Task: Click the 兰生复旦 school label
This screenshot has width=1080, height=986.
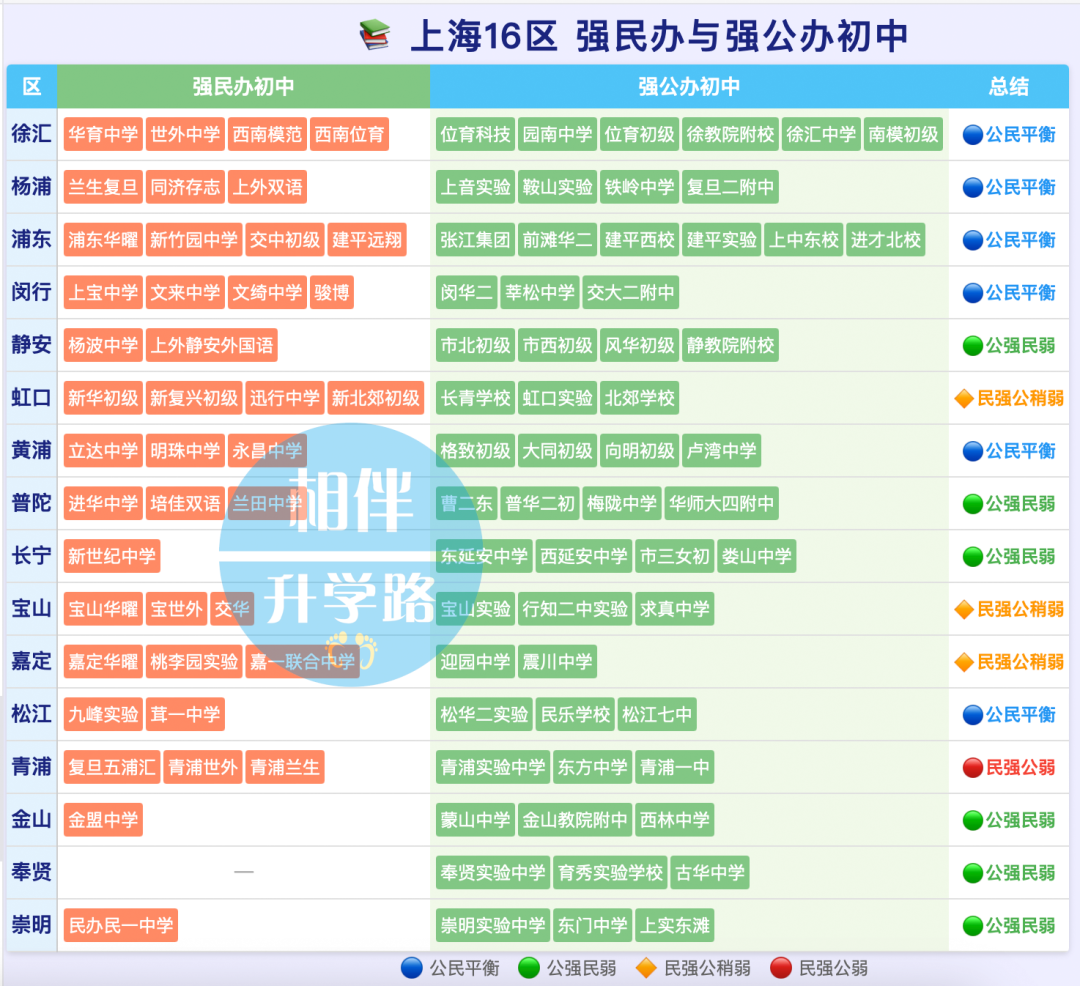Action: pos(103,187)
